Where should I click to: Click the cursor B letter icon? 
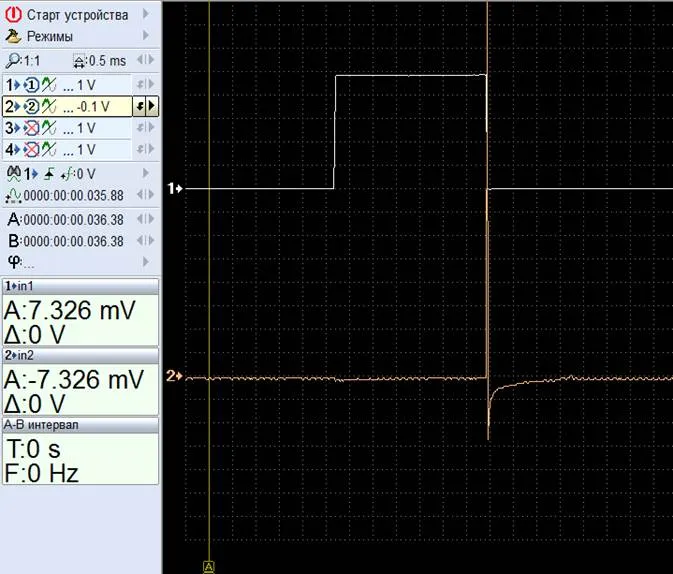click(14, 241)
